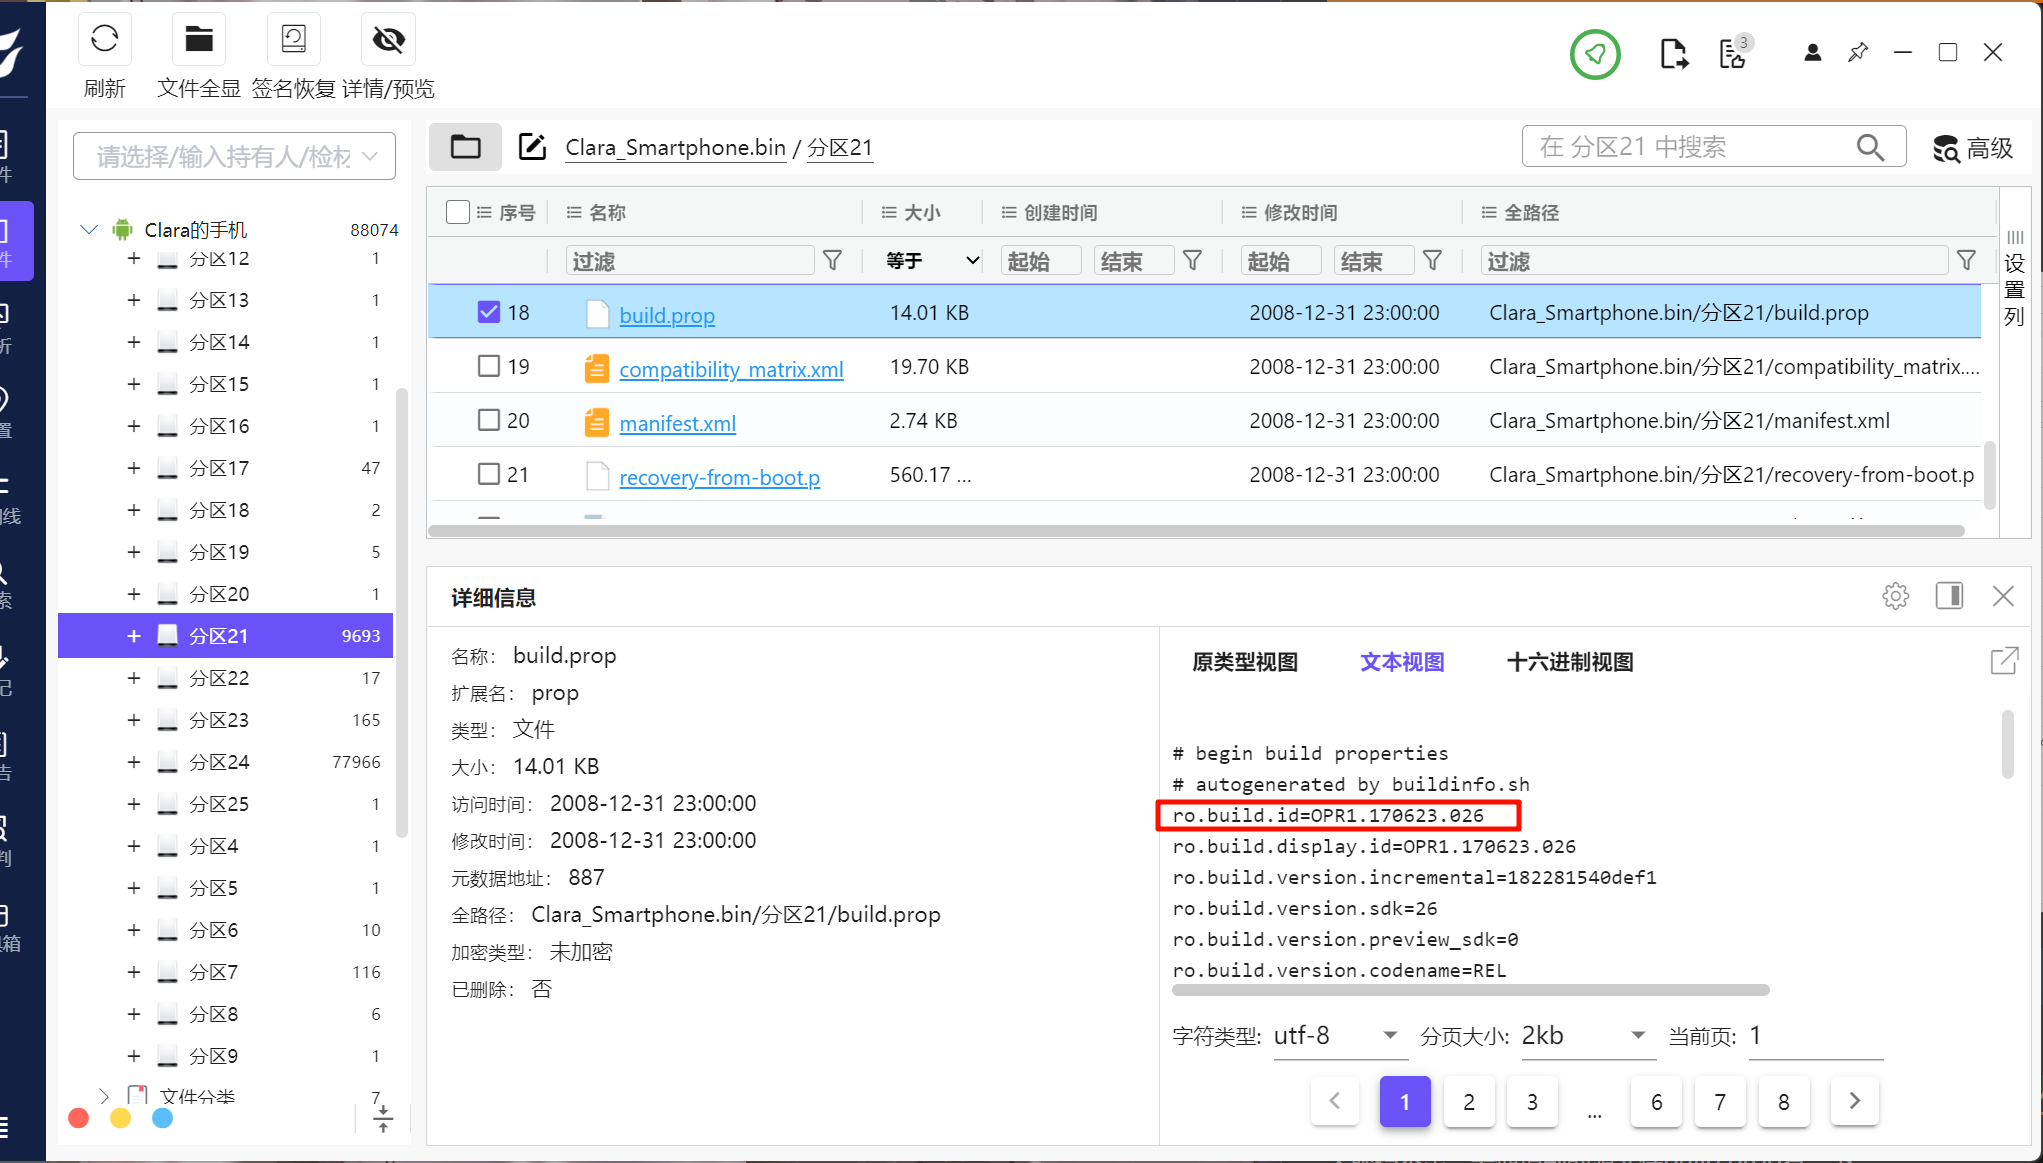Click the edit path pencil icon
2043x1163 pixels.
532,147
